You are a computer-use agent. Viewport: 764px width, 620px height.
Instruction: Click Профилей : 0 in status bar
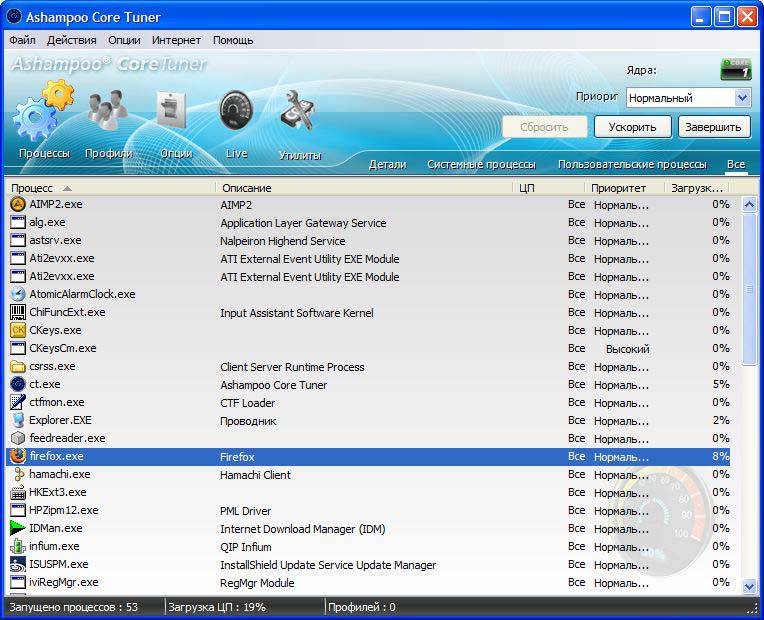point(362,607)
